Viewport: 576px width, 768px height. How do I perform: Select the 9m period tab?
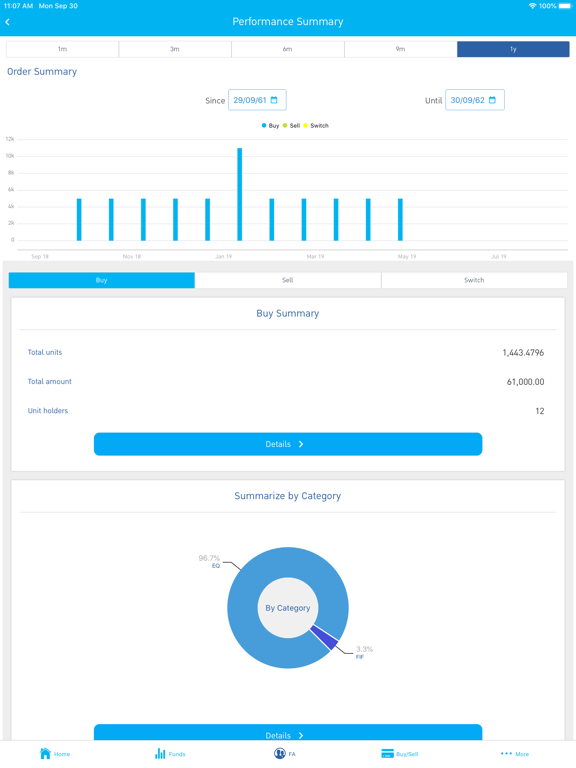pyautogui.click(x=401, y=49)
